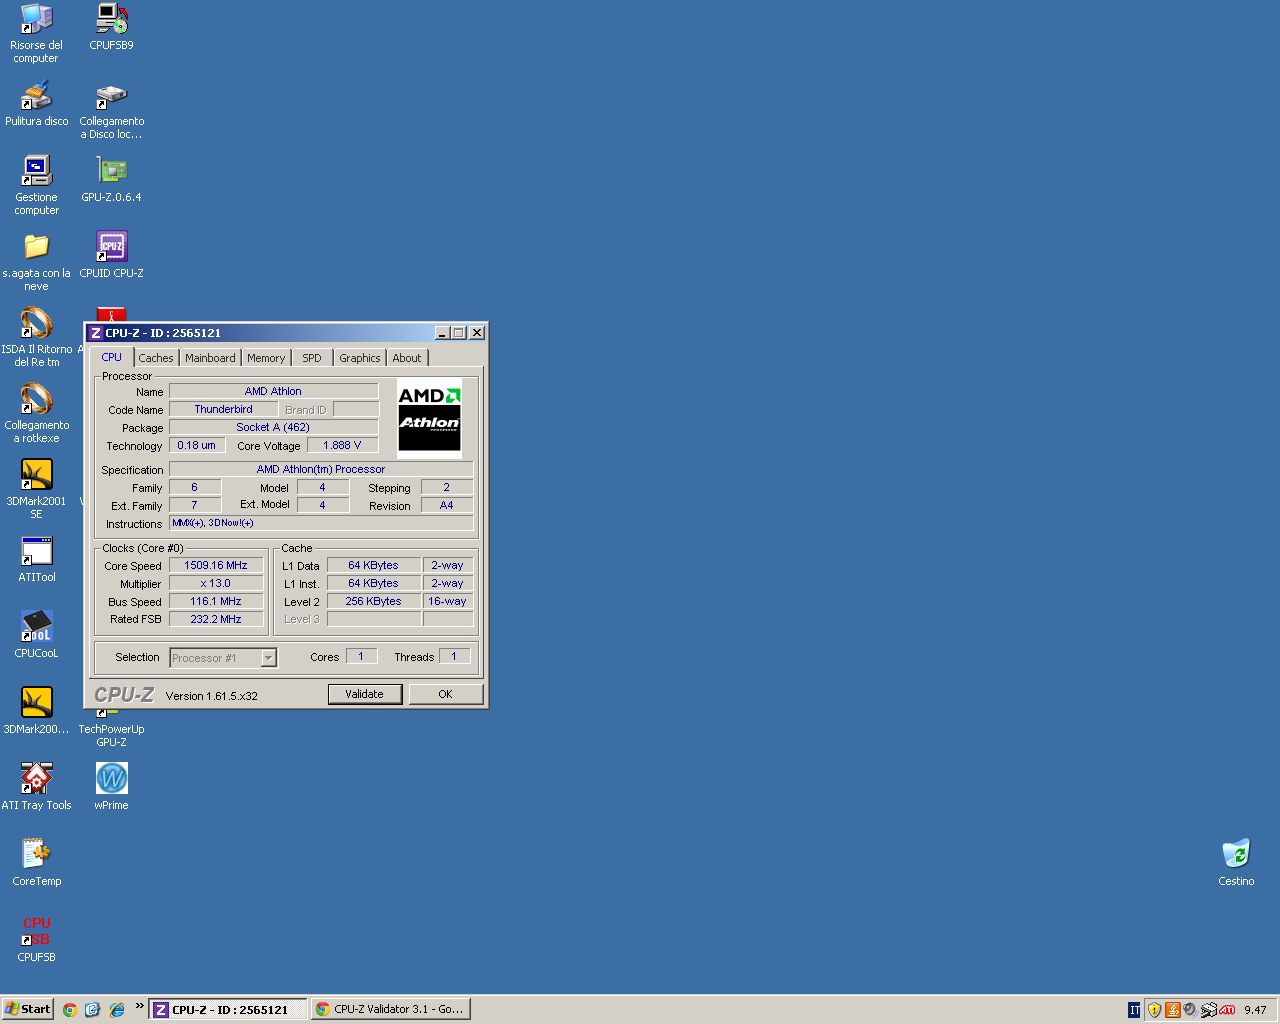Screen dimensions: 1280x1024
Task: Click the CPU-Z window title bar icon
Action: click(96, 333)
